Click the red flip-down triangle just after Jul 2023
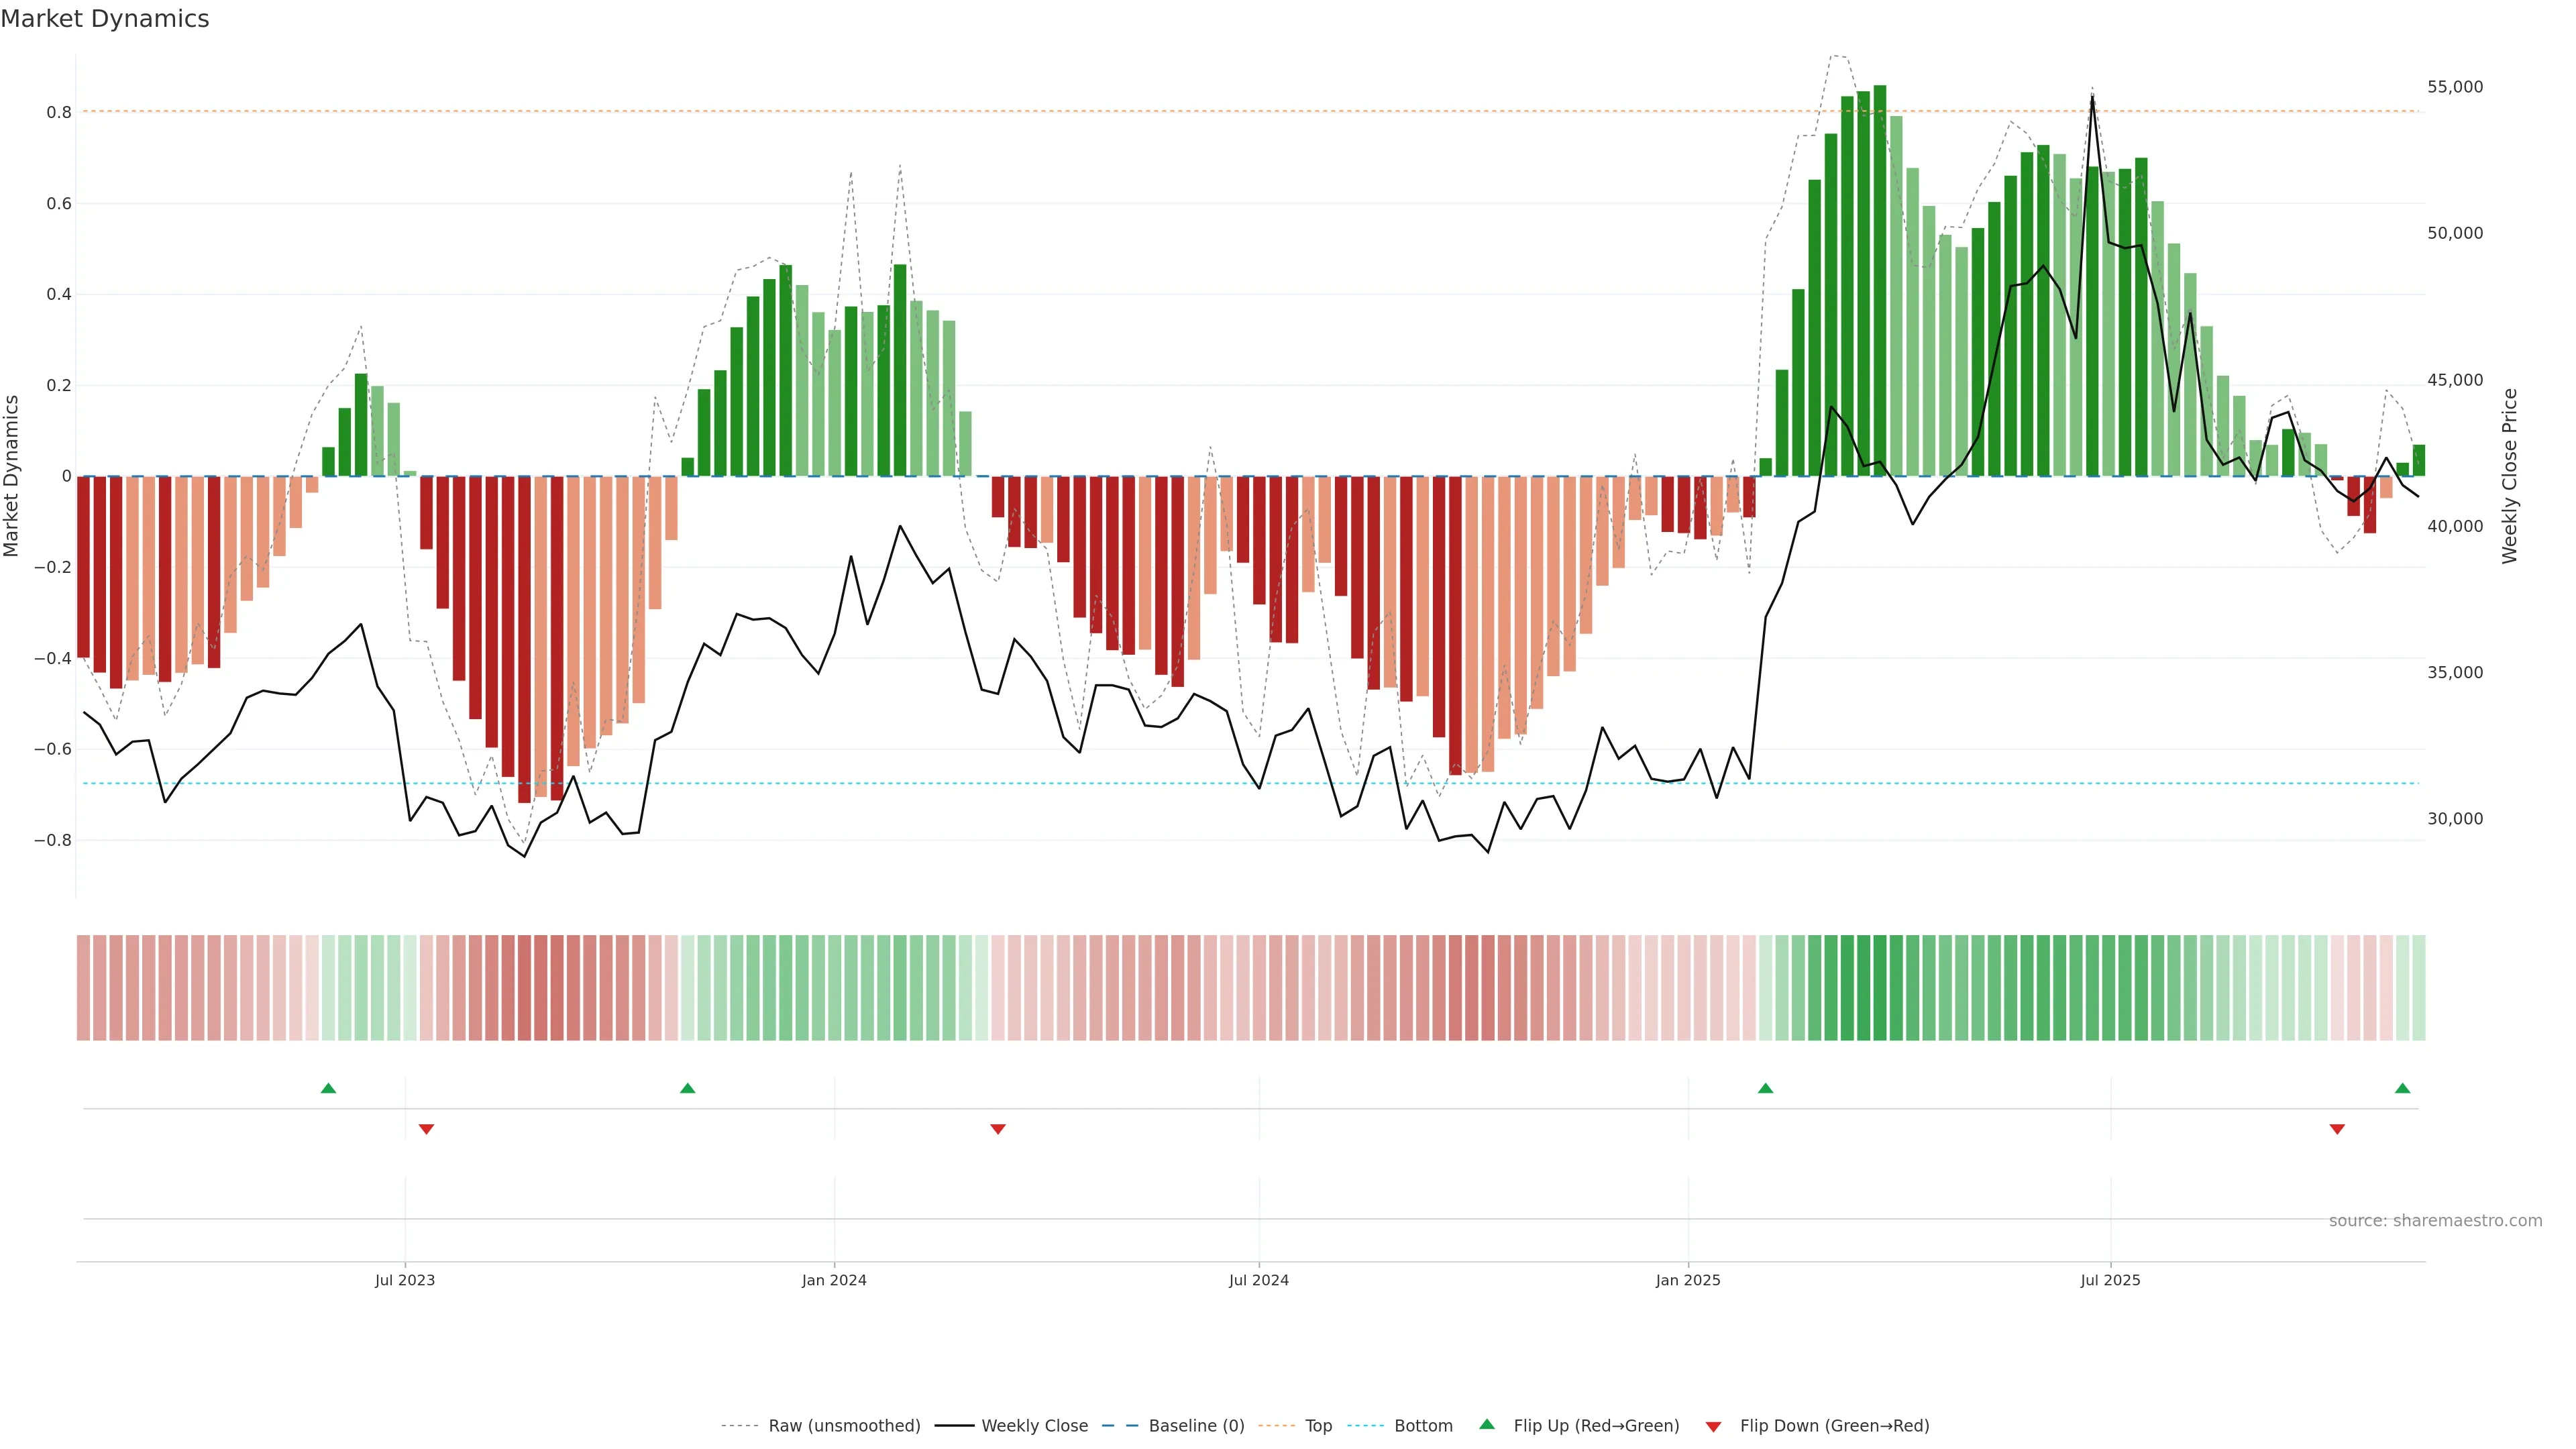The height and width of the screenshot is (1449, 2576). (426, 1129)
